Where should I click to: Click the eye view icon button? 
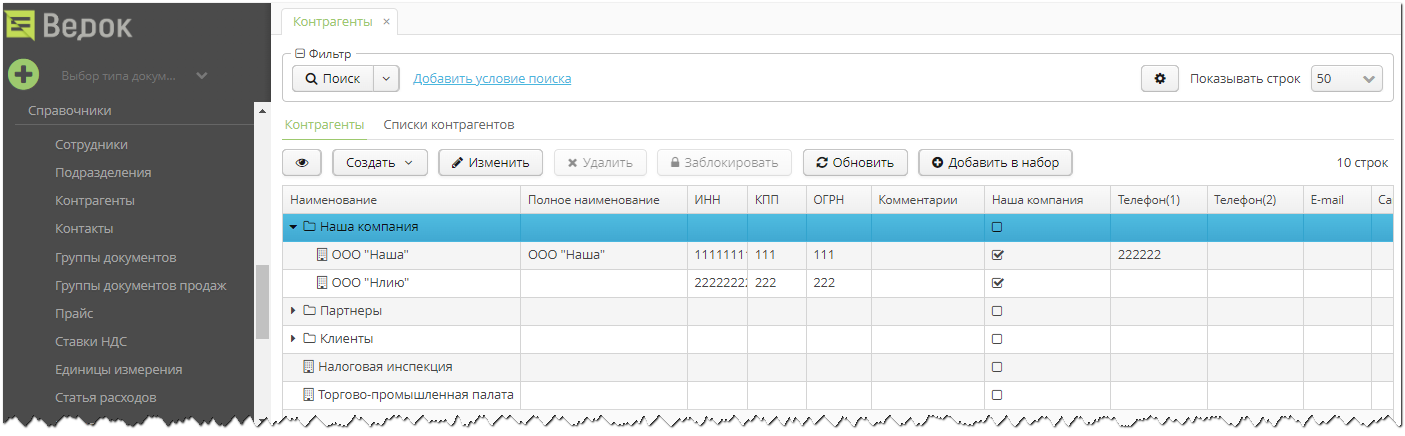click(x=302, y=162)
